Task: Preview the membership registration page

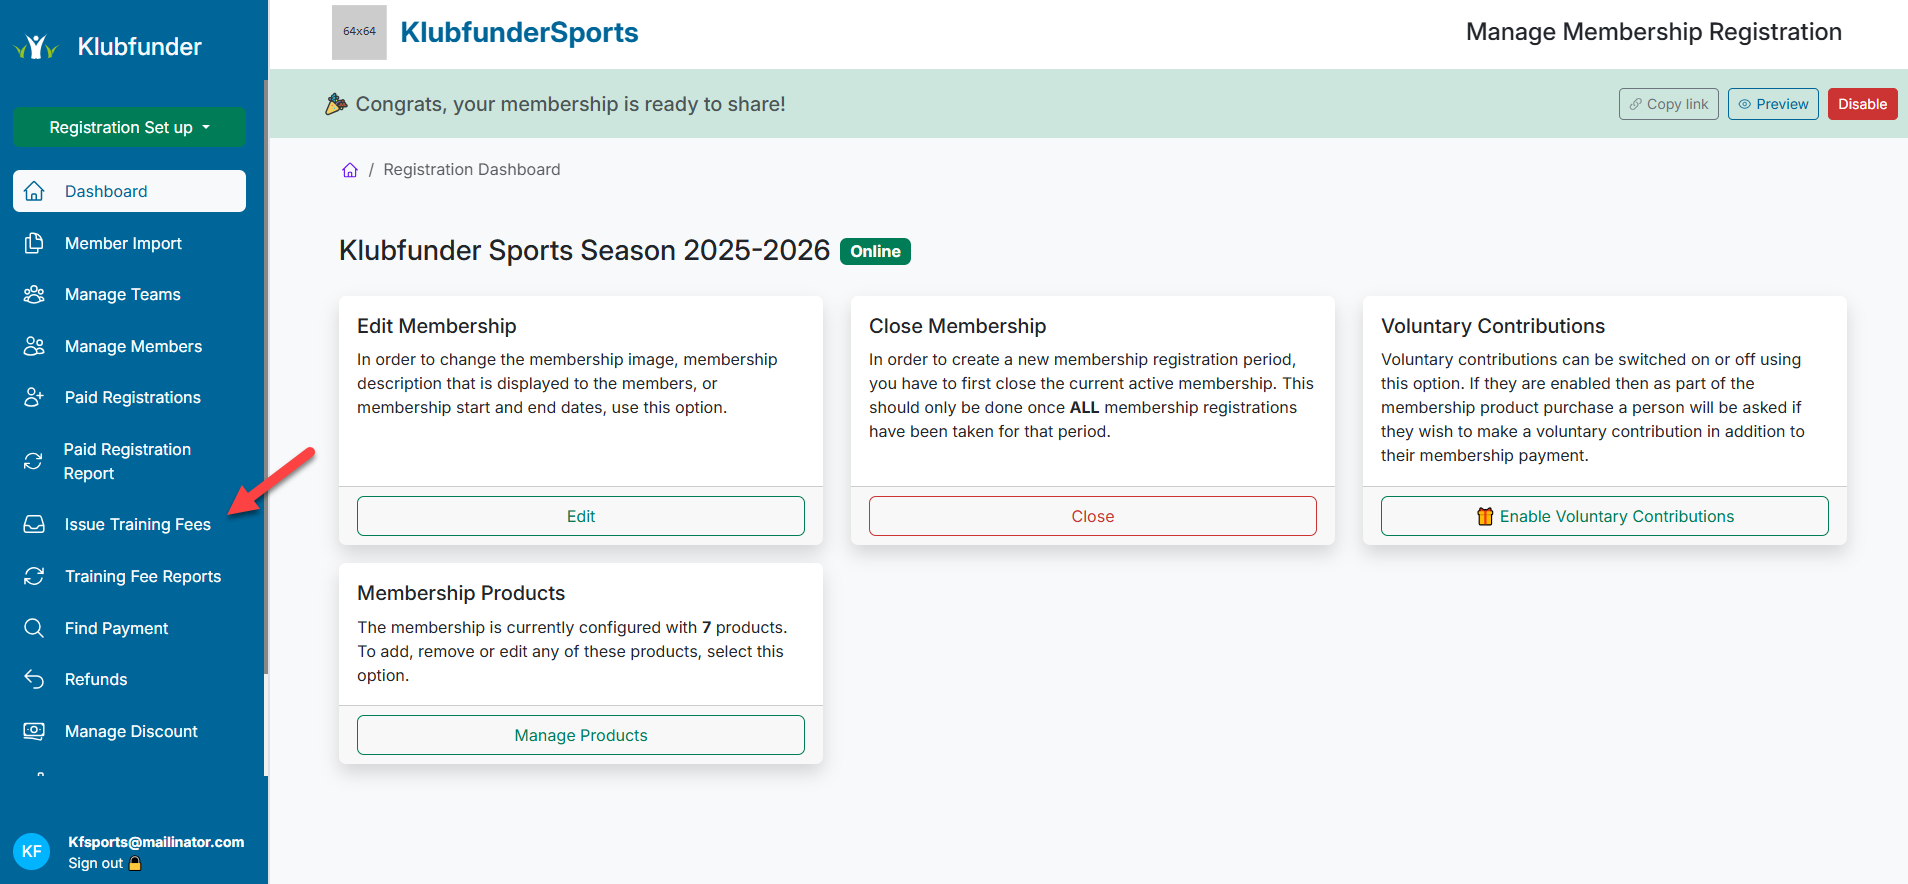Action: pos(1772,104)
